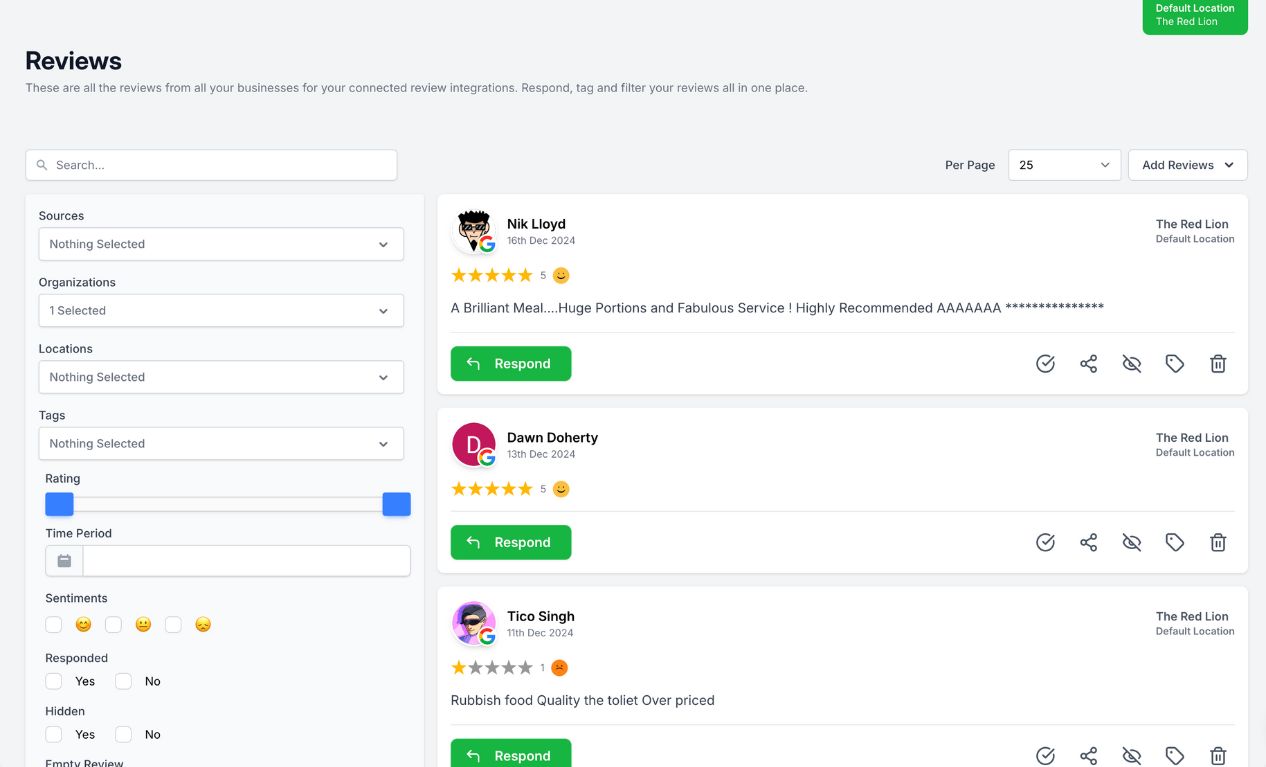The image size is (1266, 767).
Task: Hide Nik Lloyd's review from view
Action: [x=1131, y=363]
